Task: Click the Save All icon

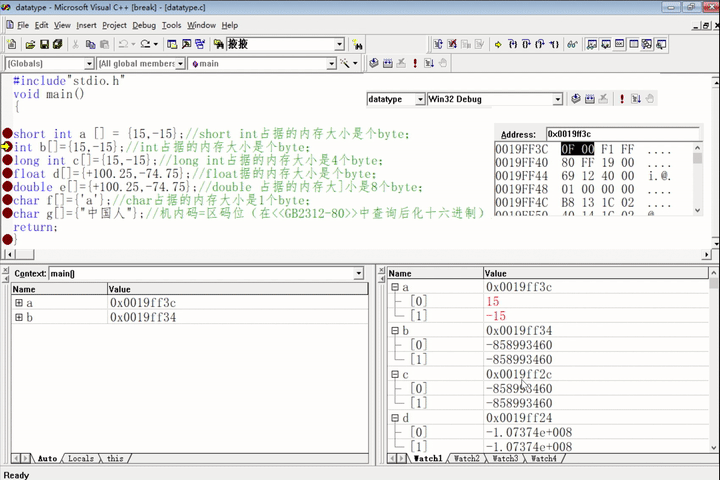Action: click(x=57, y=44)
